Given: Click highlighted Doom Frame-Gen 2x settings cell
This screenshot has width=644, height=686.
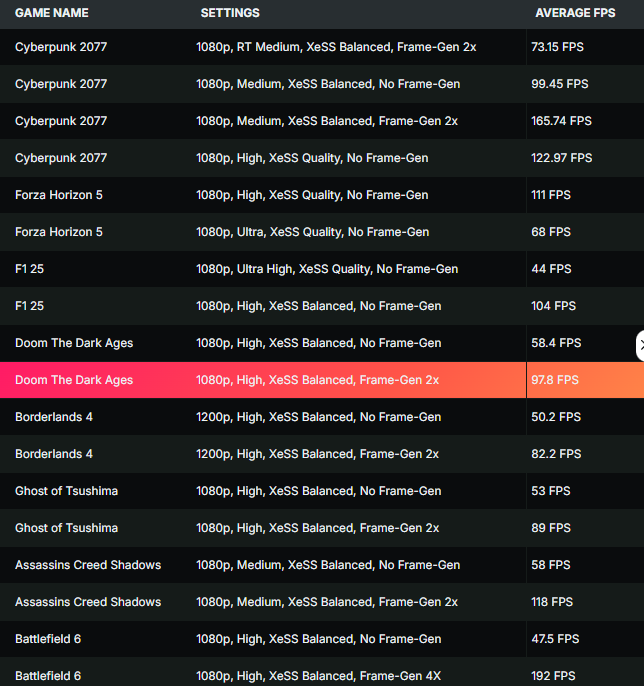Looking at the screenshot, I should point(317,380).
